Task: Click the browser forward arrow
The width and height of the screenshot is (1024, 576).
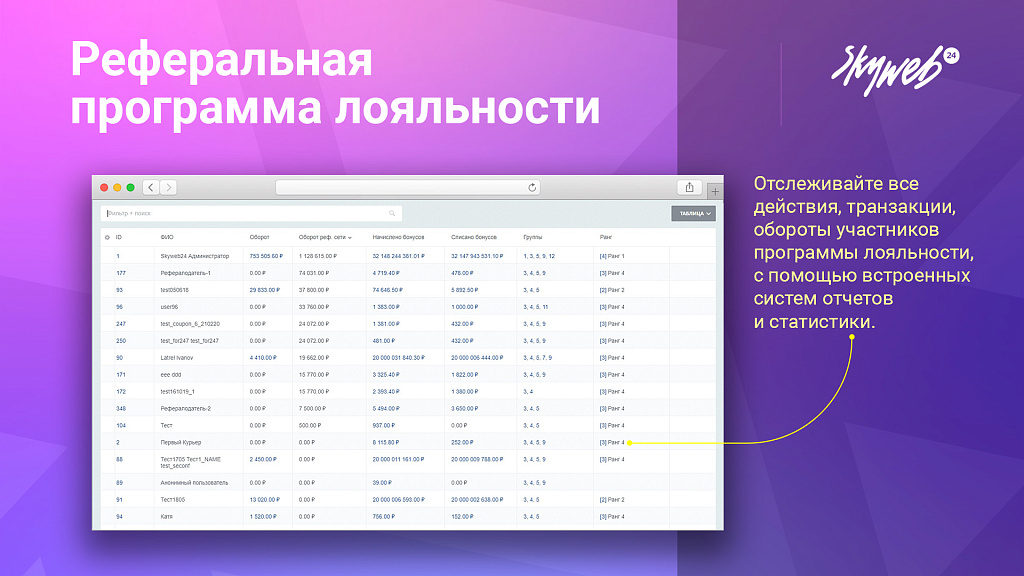Action: [167, 188]
